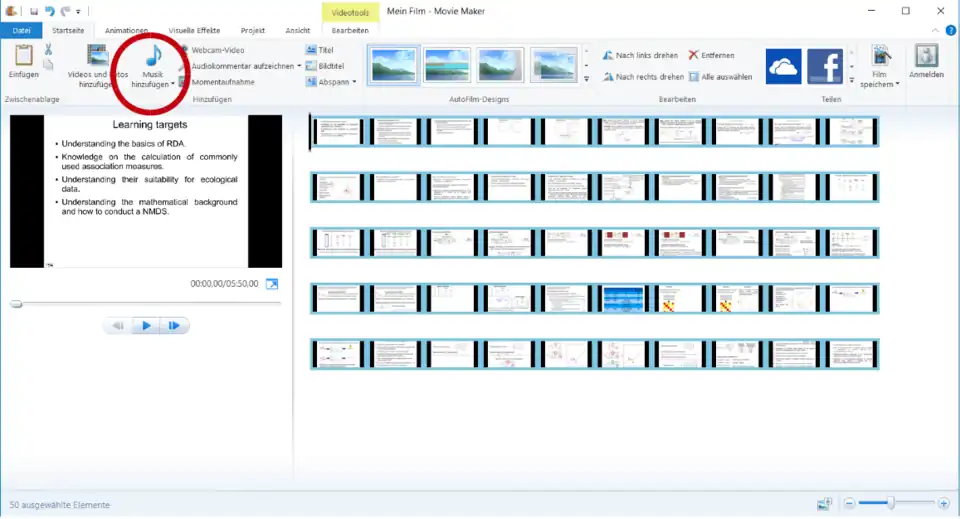This screenshot has width=960, height=519.
Task: Rotate clip left with Nach links drehen
Action: (x=640, y=56)
